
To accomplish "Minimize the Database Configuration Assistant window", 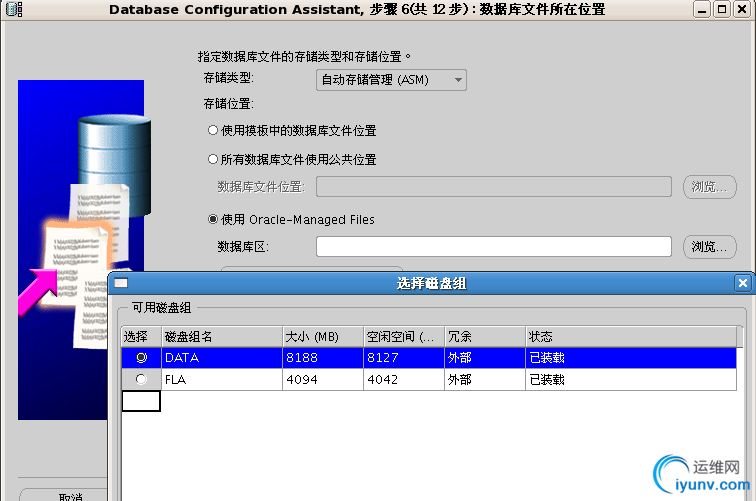I will click(702, 9).
